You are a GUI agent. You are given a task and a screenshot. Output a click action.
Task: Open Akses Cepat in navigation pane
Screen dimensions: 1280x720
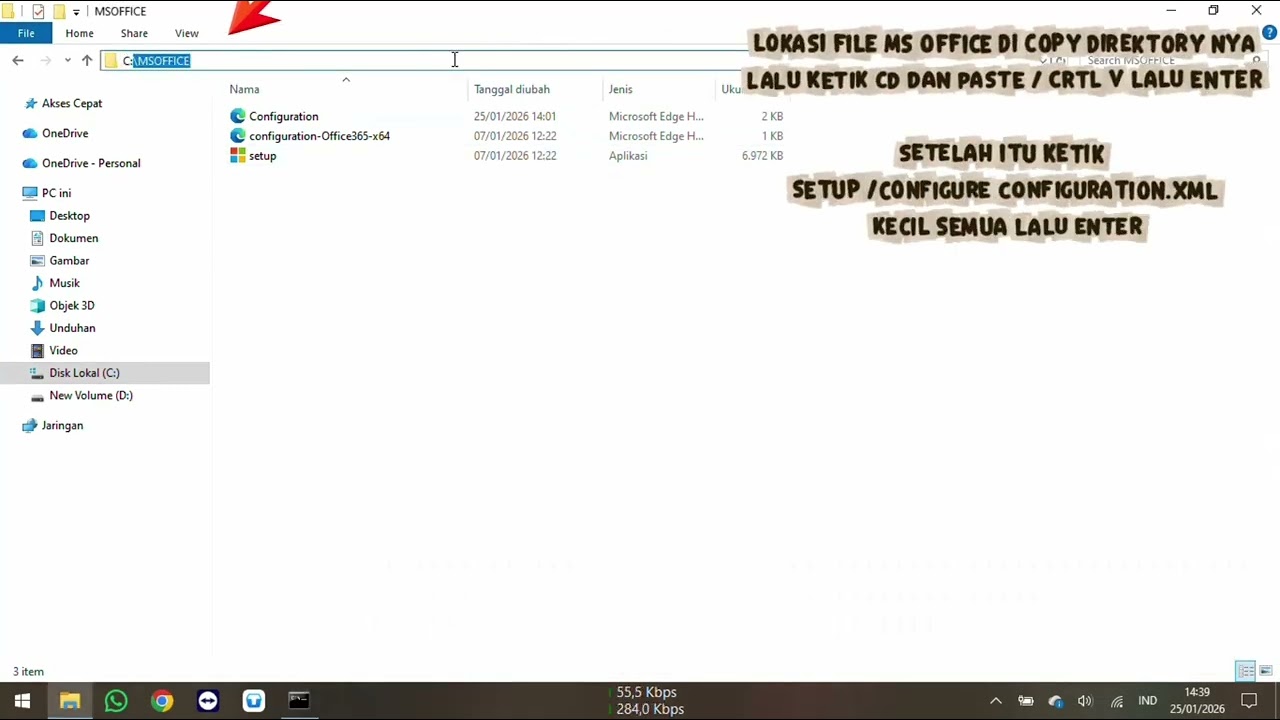point(72,103)
